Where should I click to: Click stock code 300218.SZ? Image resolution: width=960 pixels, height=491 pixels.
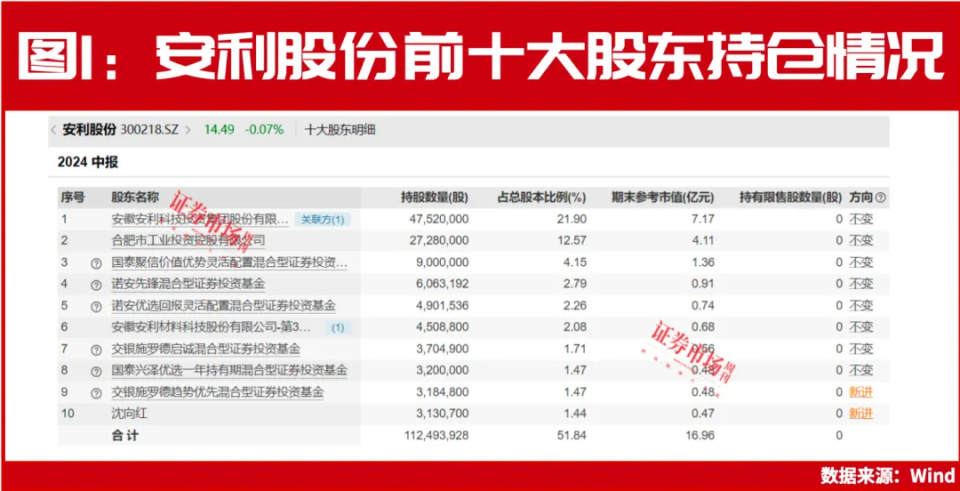tap(150, 130)
